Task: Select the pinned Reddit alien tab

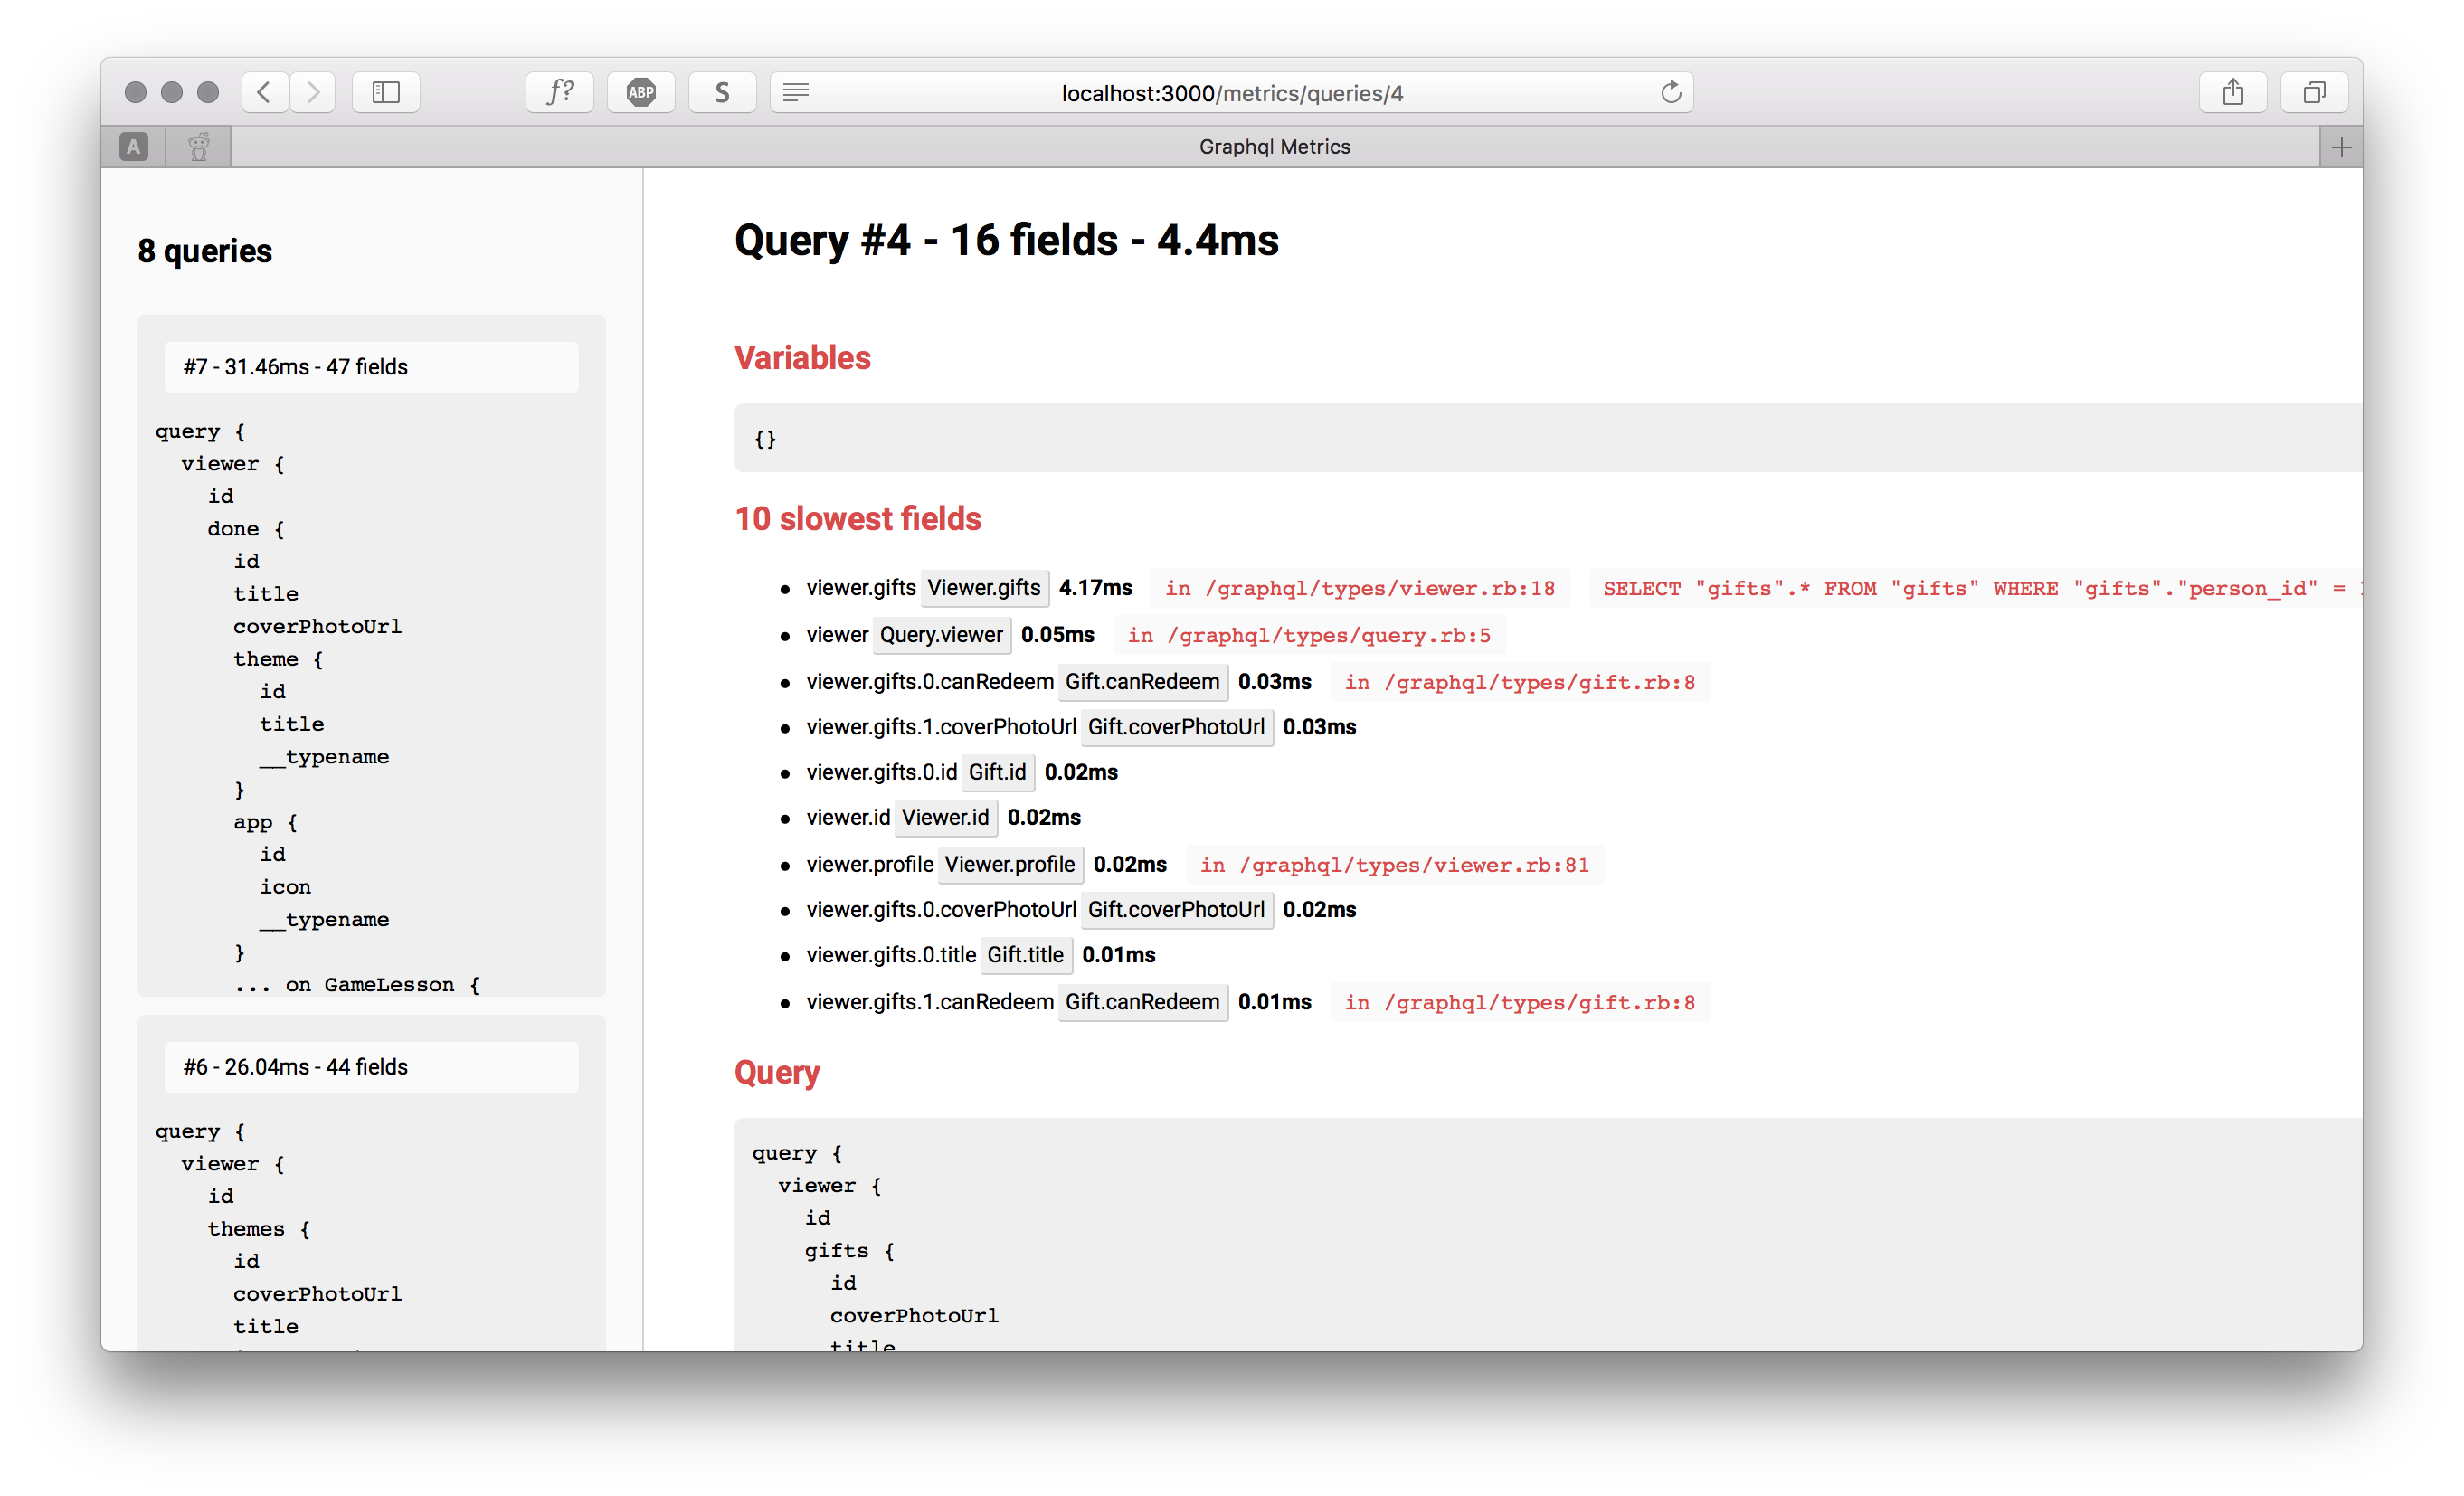Action: 199,147
